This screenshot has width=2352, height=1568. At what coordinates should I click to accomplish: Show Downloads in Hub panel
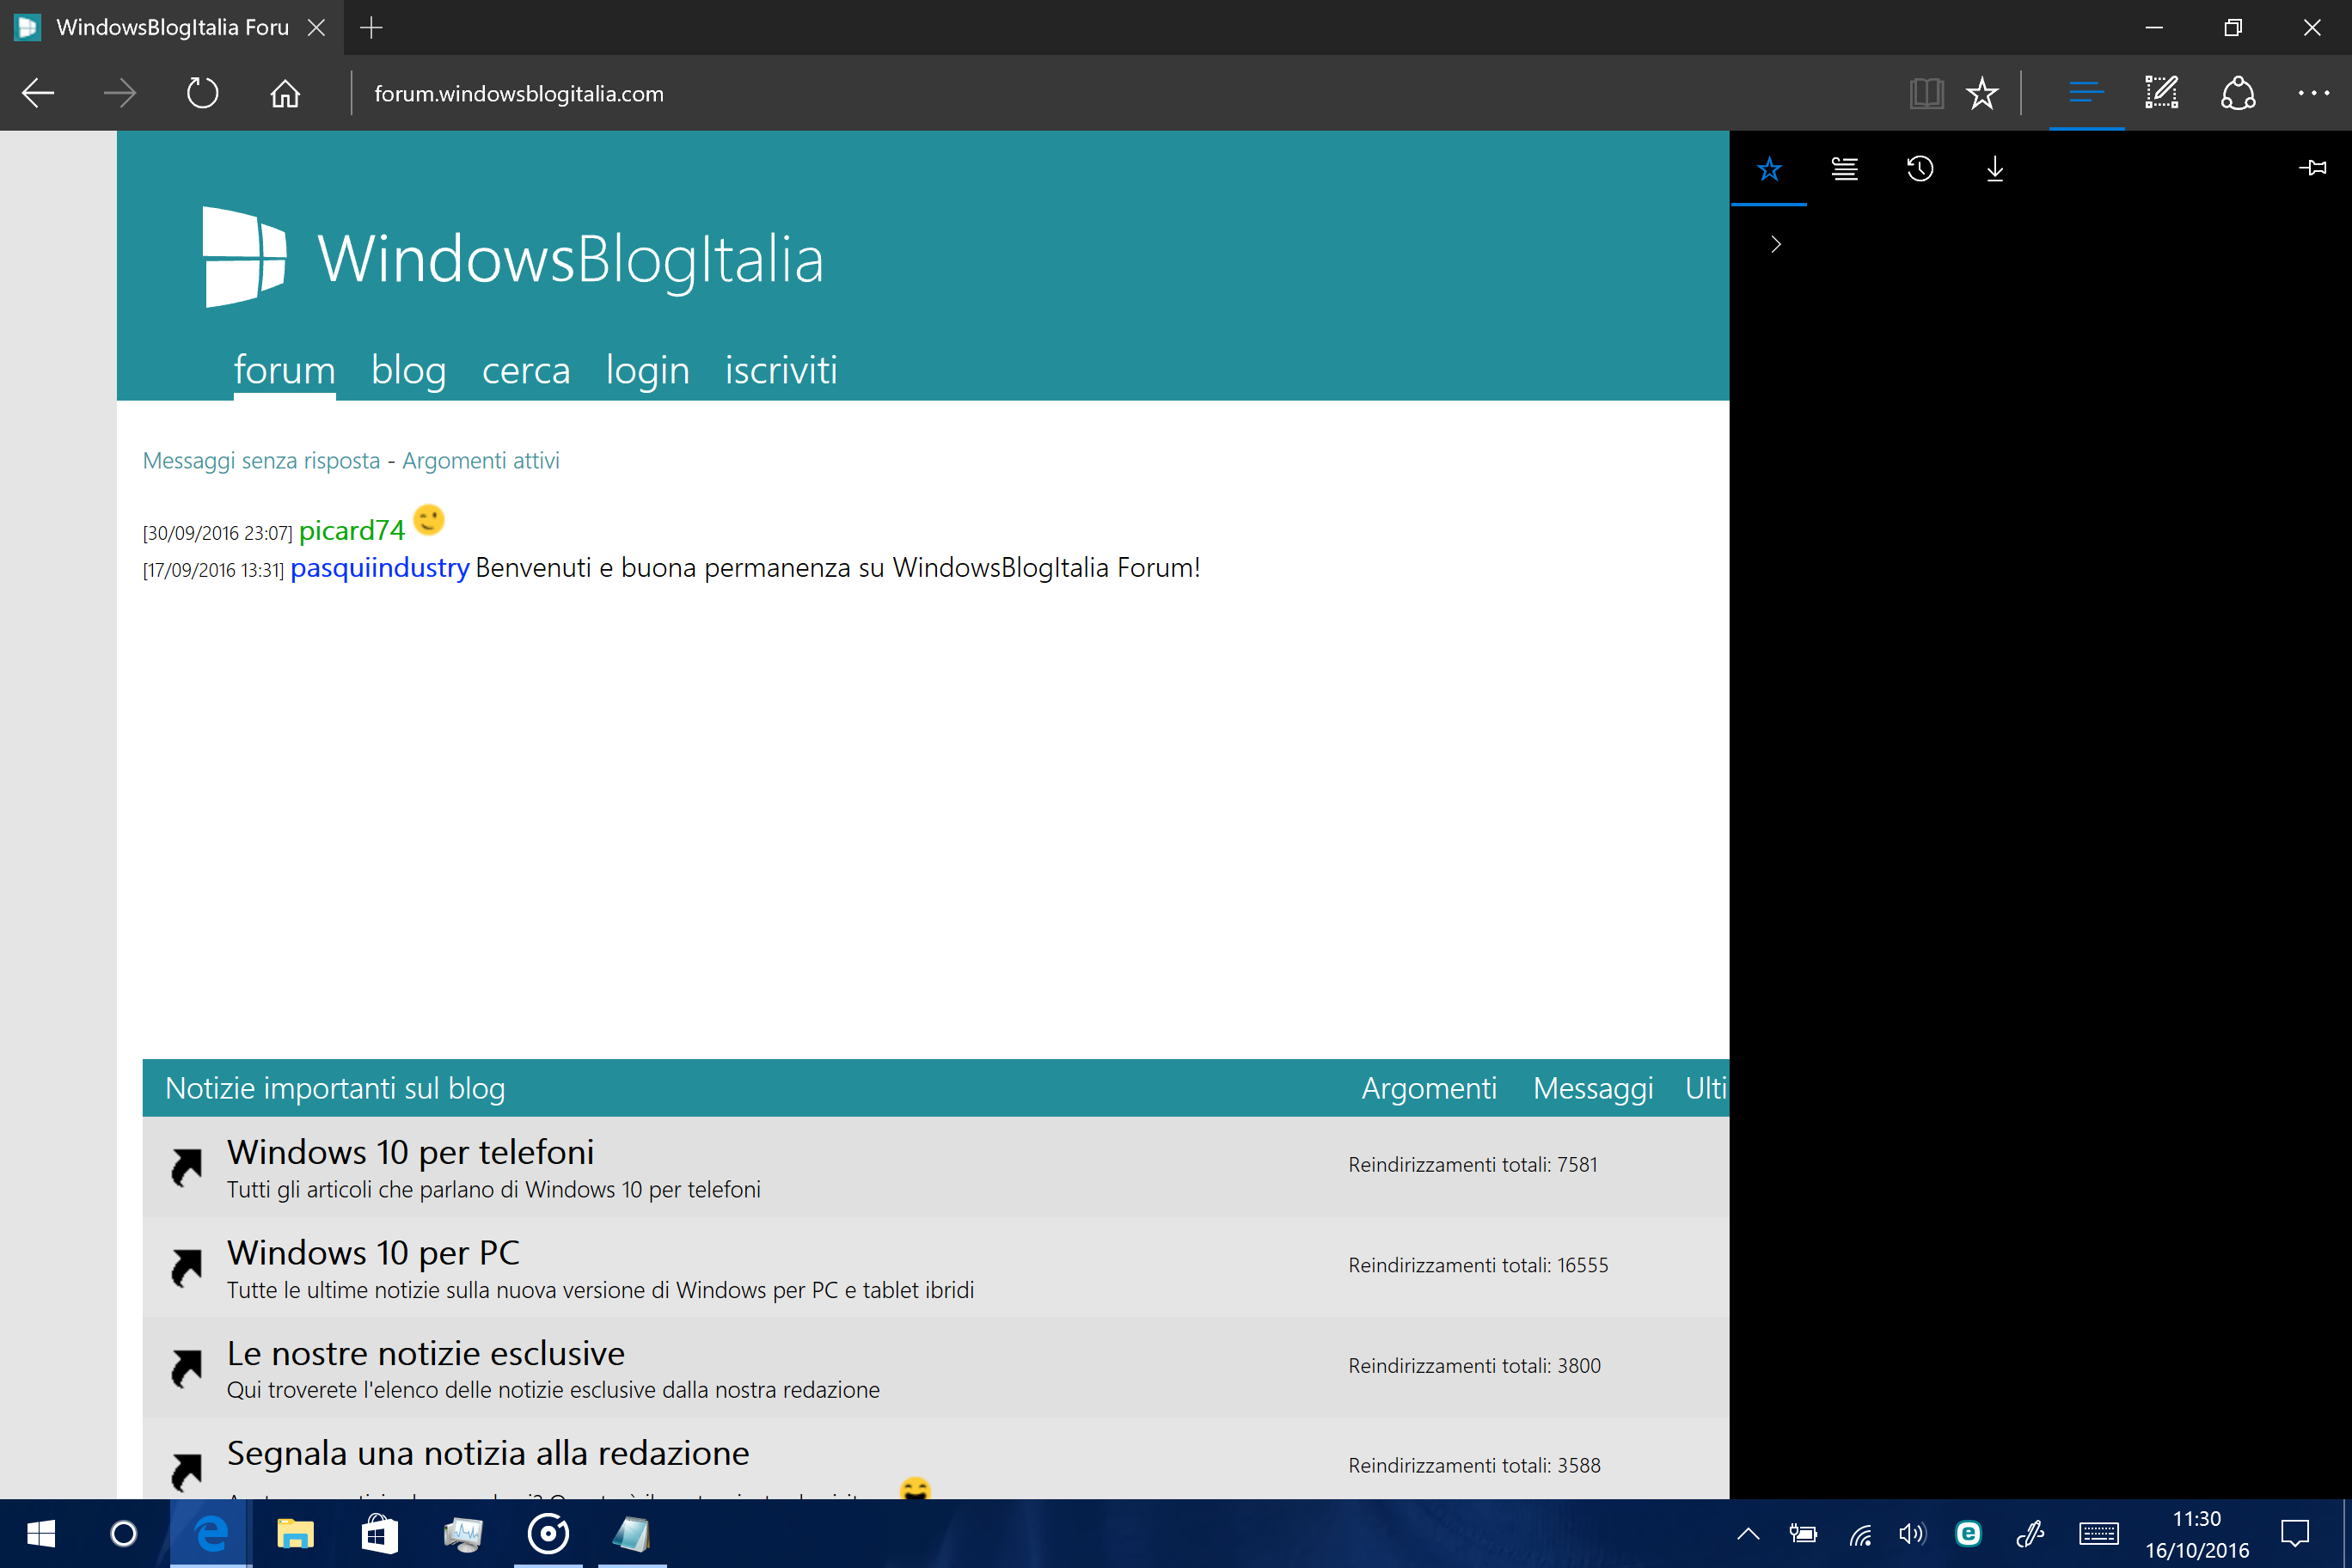click(1995, 168)
